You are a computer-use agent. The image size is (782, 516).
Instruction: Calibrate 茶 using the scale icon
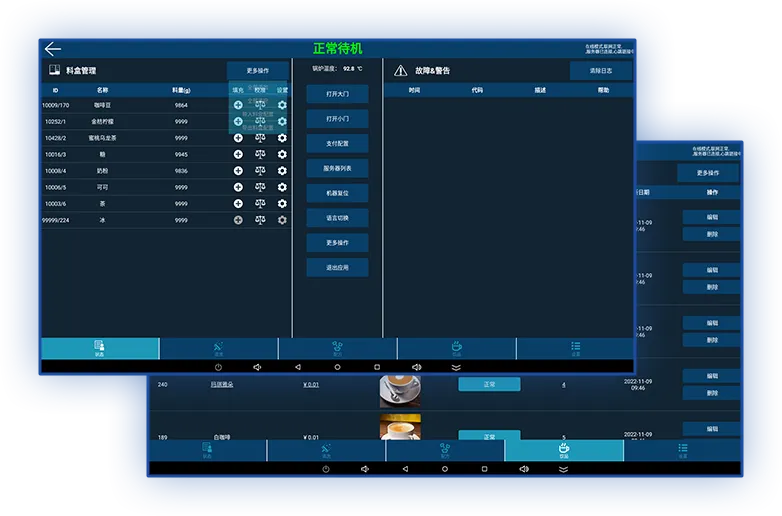point(260,204)
